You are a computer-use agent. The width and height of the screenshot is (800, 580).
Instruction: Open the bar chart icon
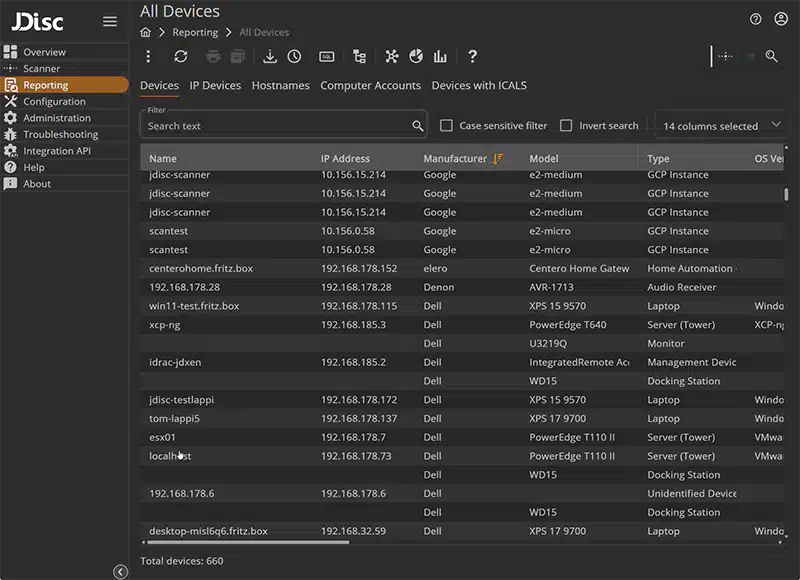pos(440,57)
